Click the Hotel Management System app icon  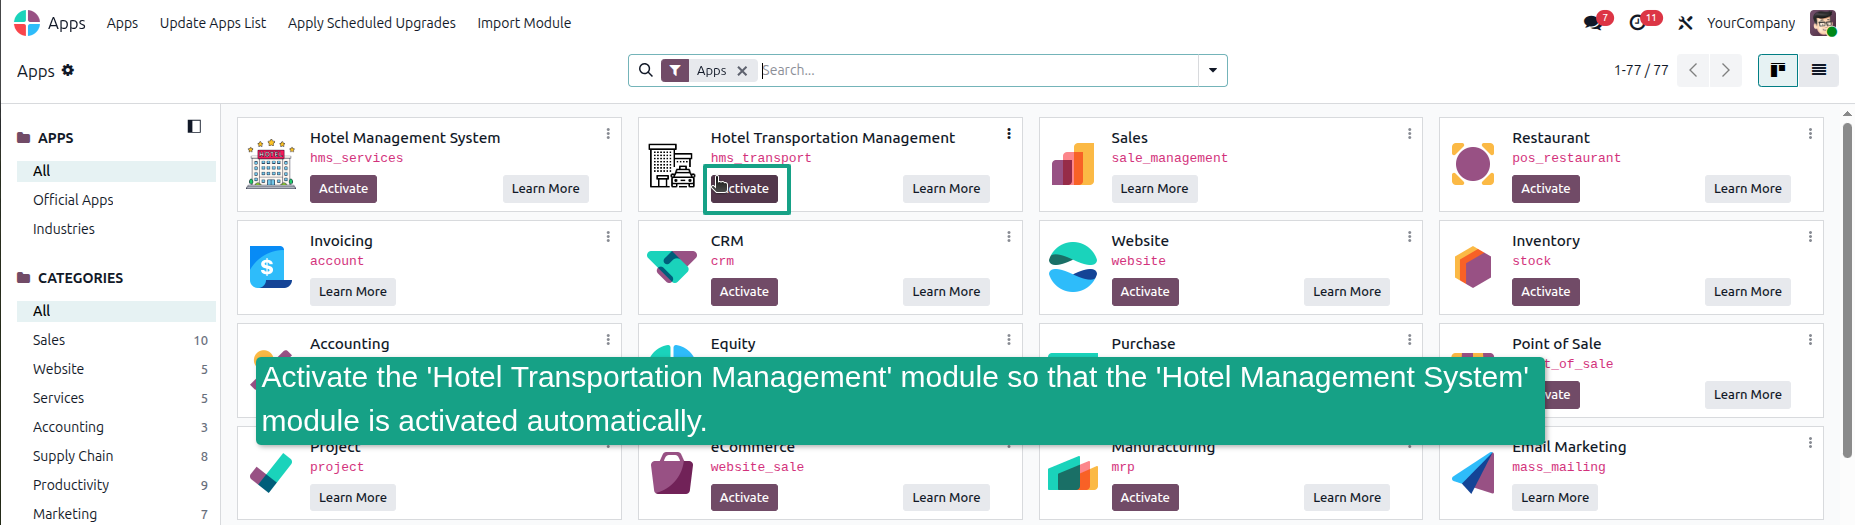click(x=271, y=164)
